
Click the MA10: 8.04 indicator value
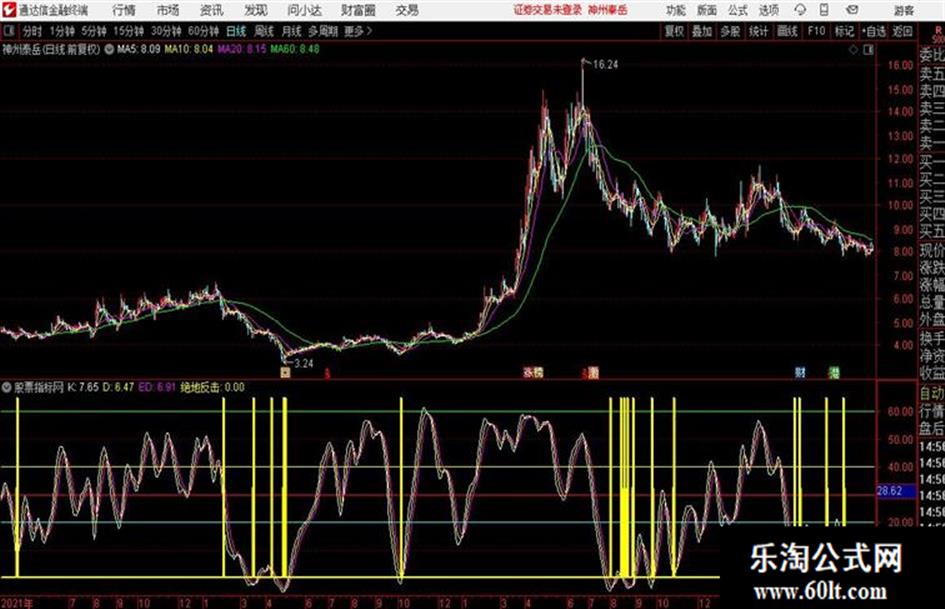(189, 49)
